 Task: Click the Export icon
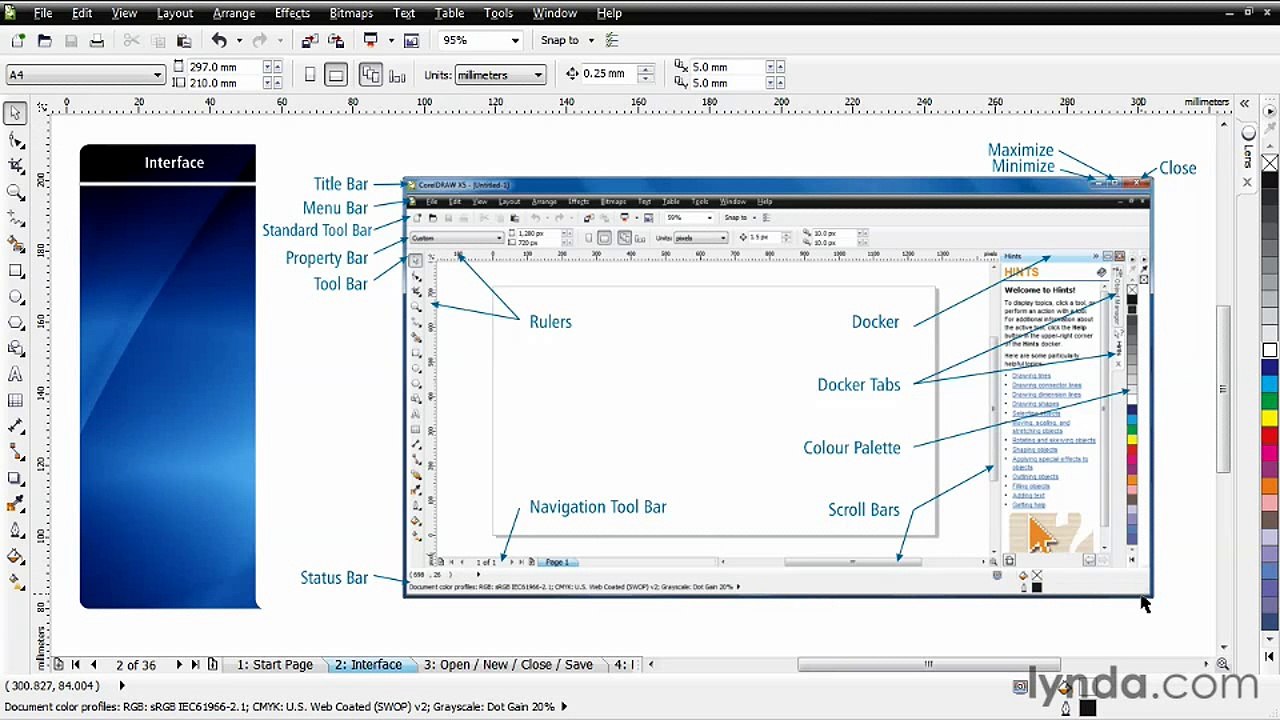pyautogui.click(x=336, y=40)
